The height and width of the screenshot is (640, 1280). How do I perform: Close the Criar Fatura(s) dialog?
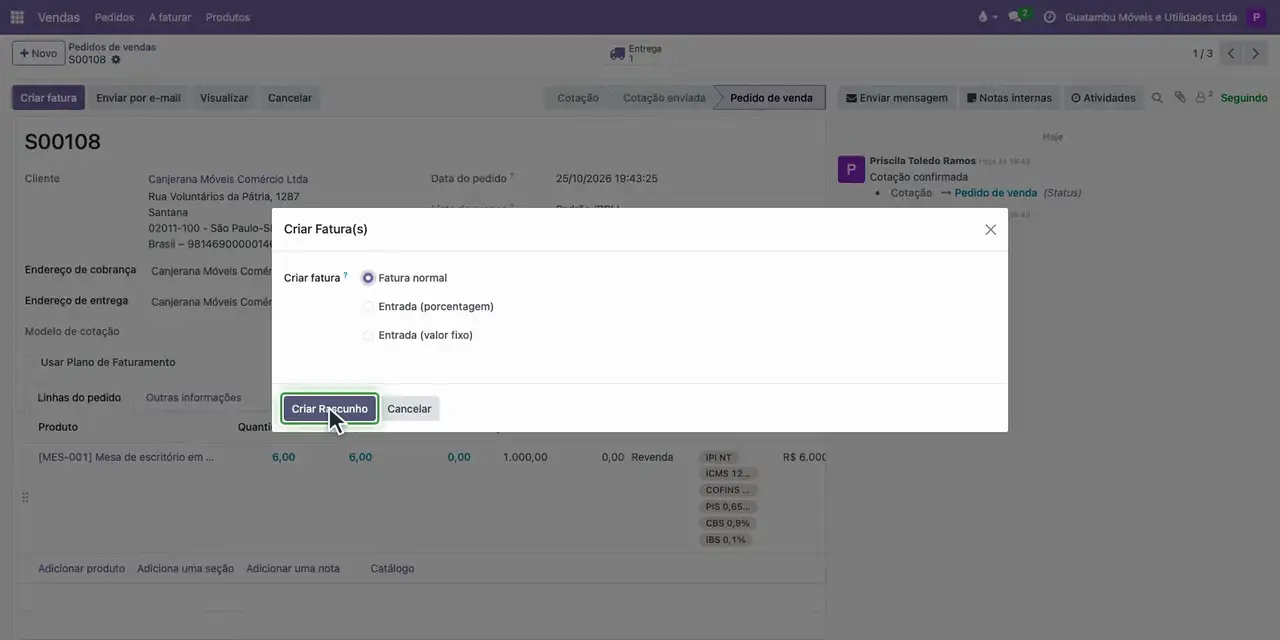point(990,230)
